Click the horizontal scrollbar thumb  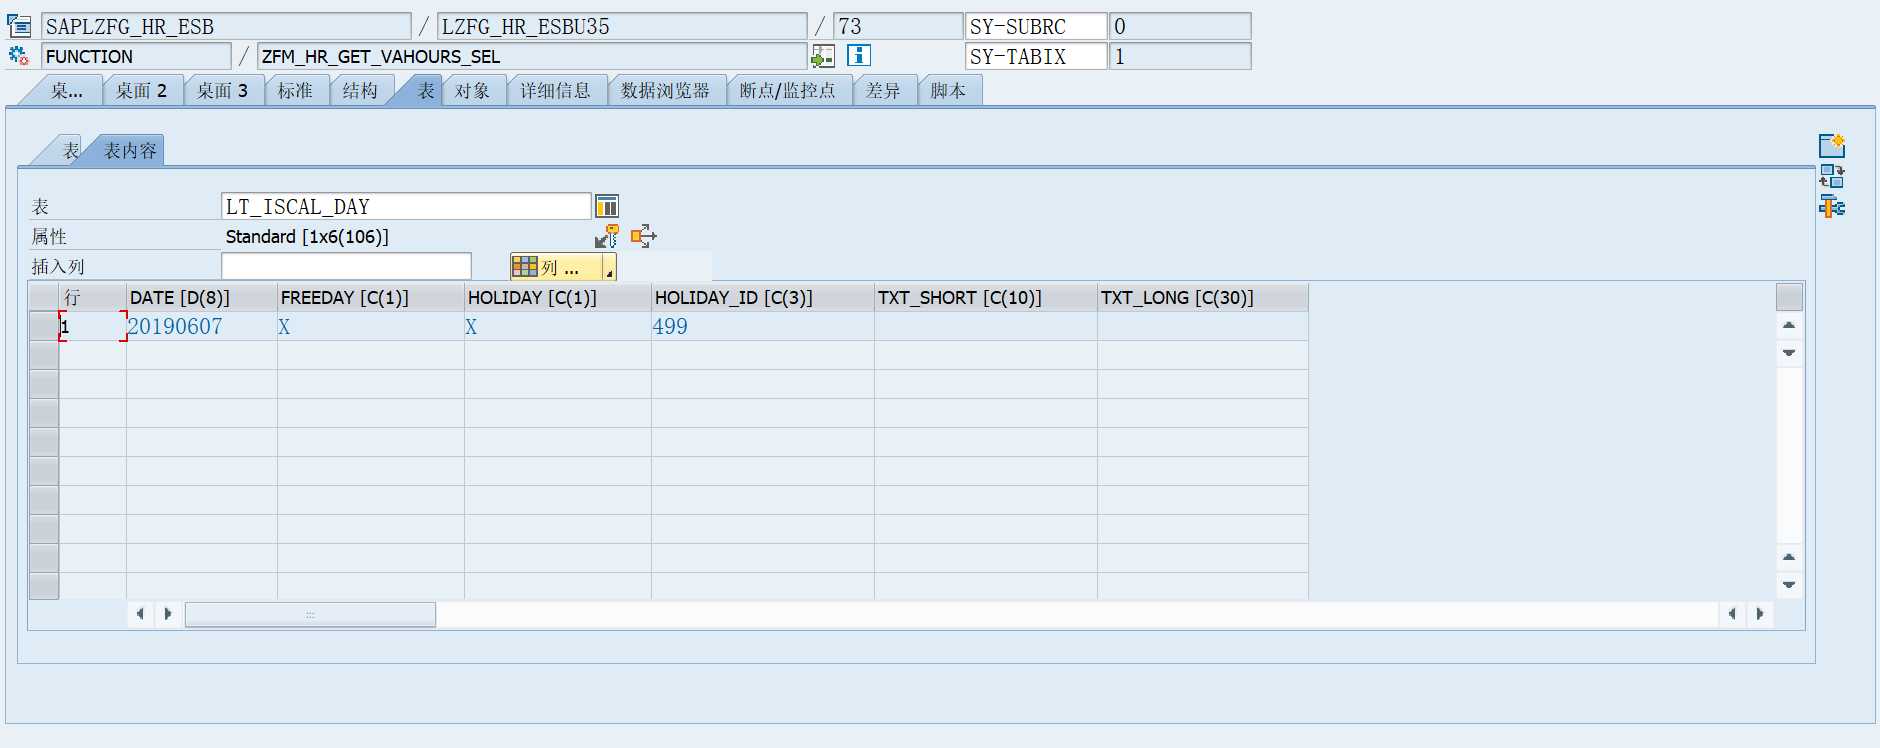pyautogui.click(x=310, y=614)
